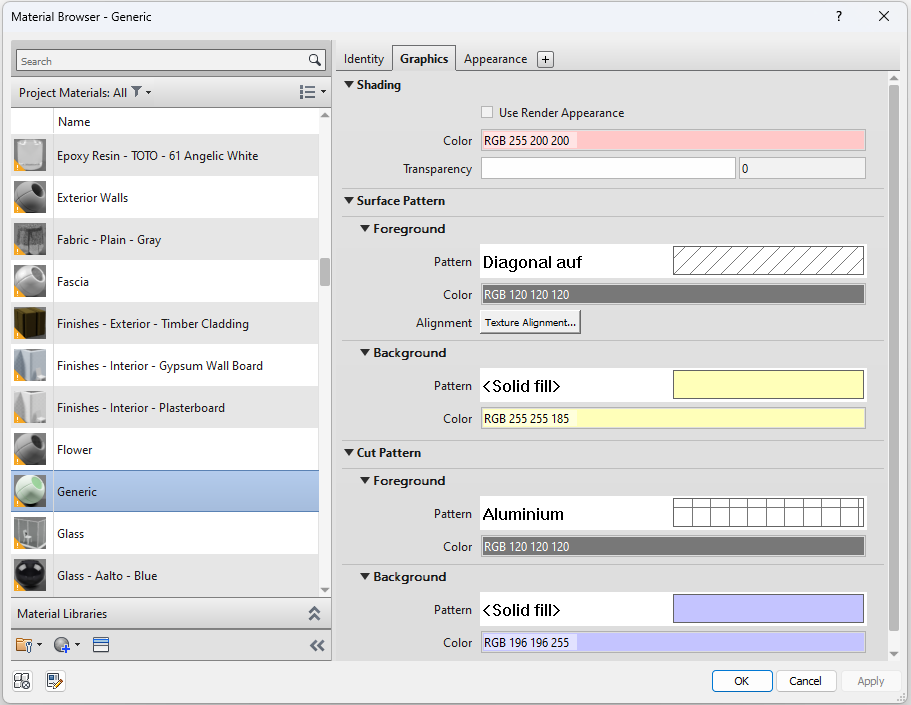Collapse the Shading section
The height and width of the screenshot is (705, 911).
[x=349, y=84]
